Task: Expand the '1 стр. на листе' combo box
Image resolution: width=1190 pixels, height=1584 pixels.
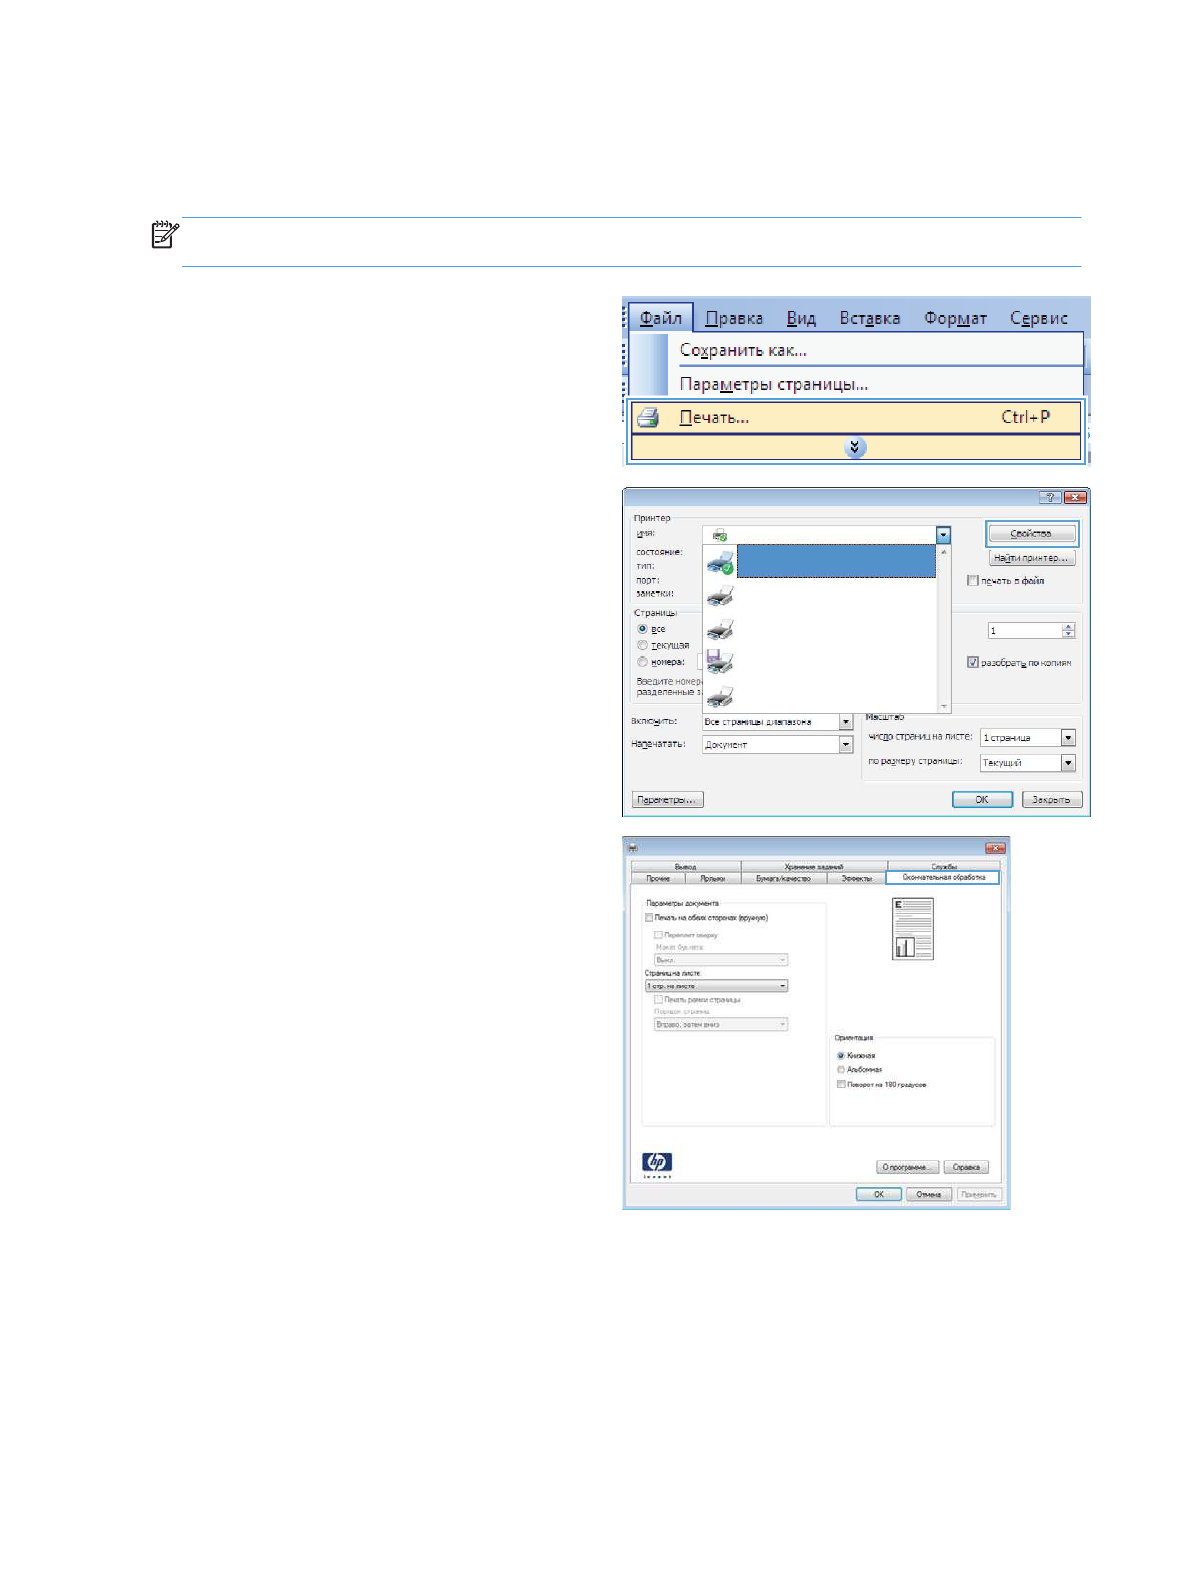Action: pos(782,986)
